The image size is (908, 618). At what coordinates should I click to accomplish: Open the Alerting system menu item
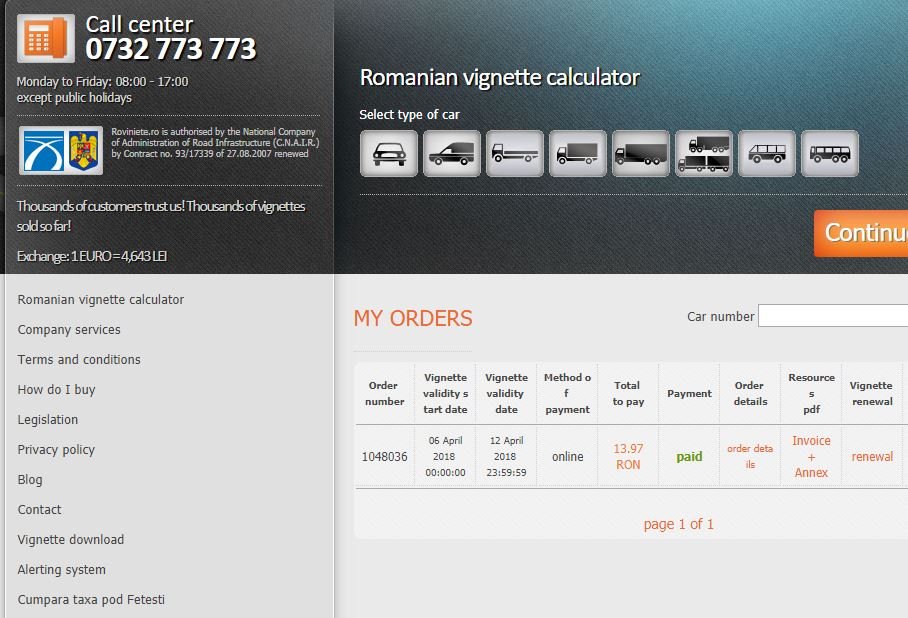(x=61, y=569)
